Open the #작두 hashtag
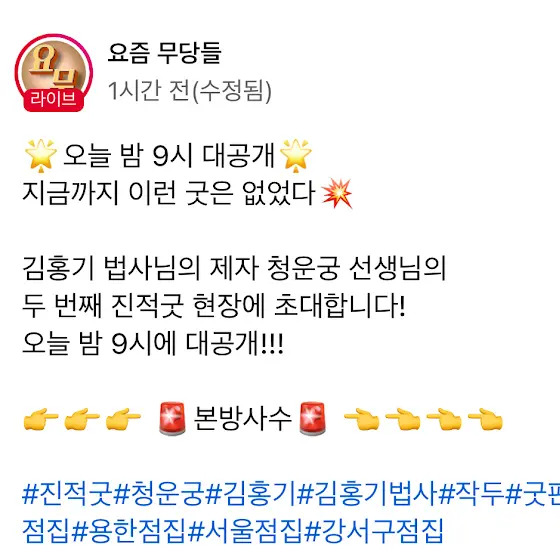This screenshot has width=560, height=560. [x=472, y=494]
